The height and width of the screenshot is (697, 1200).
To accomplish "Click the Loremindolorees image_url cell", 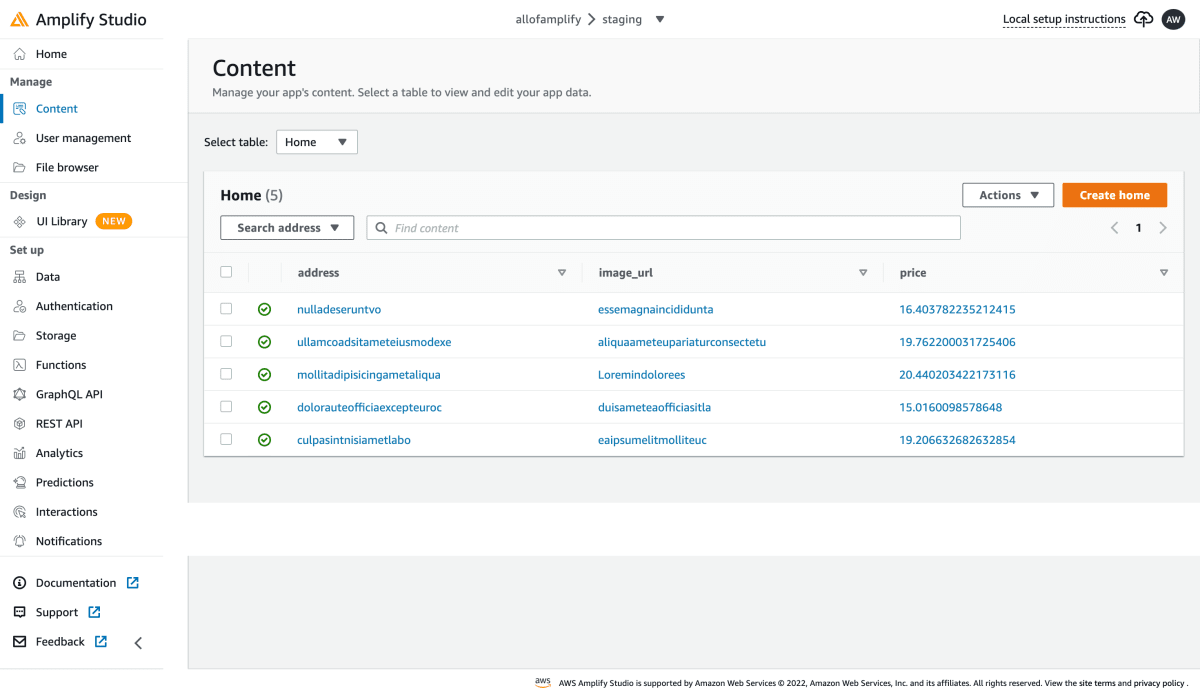I will (x=641, y=375).
